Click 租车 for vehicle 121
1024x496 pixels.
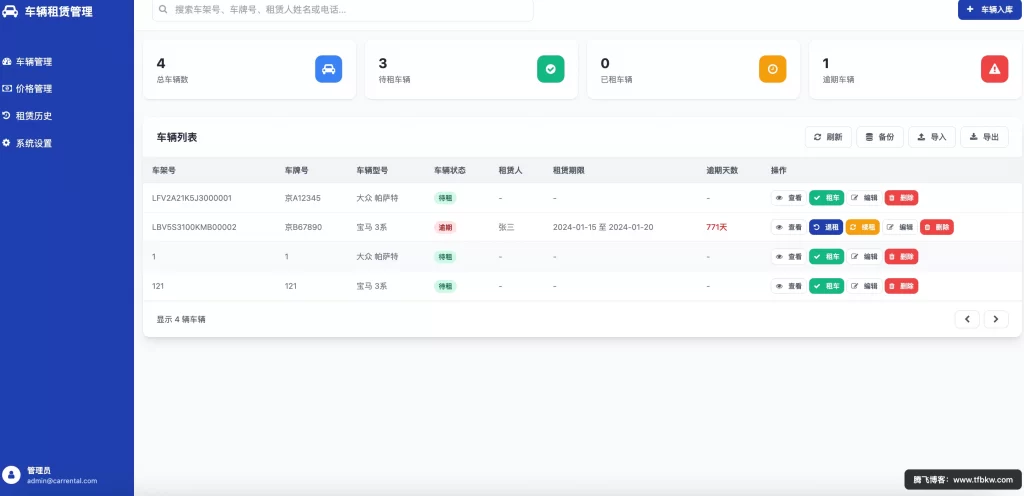(x=827, y=286)
